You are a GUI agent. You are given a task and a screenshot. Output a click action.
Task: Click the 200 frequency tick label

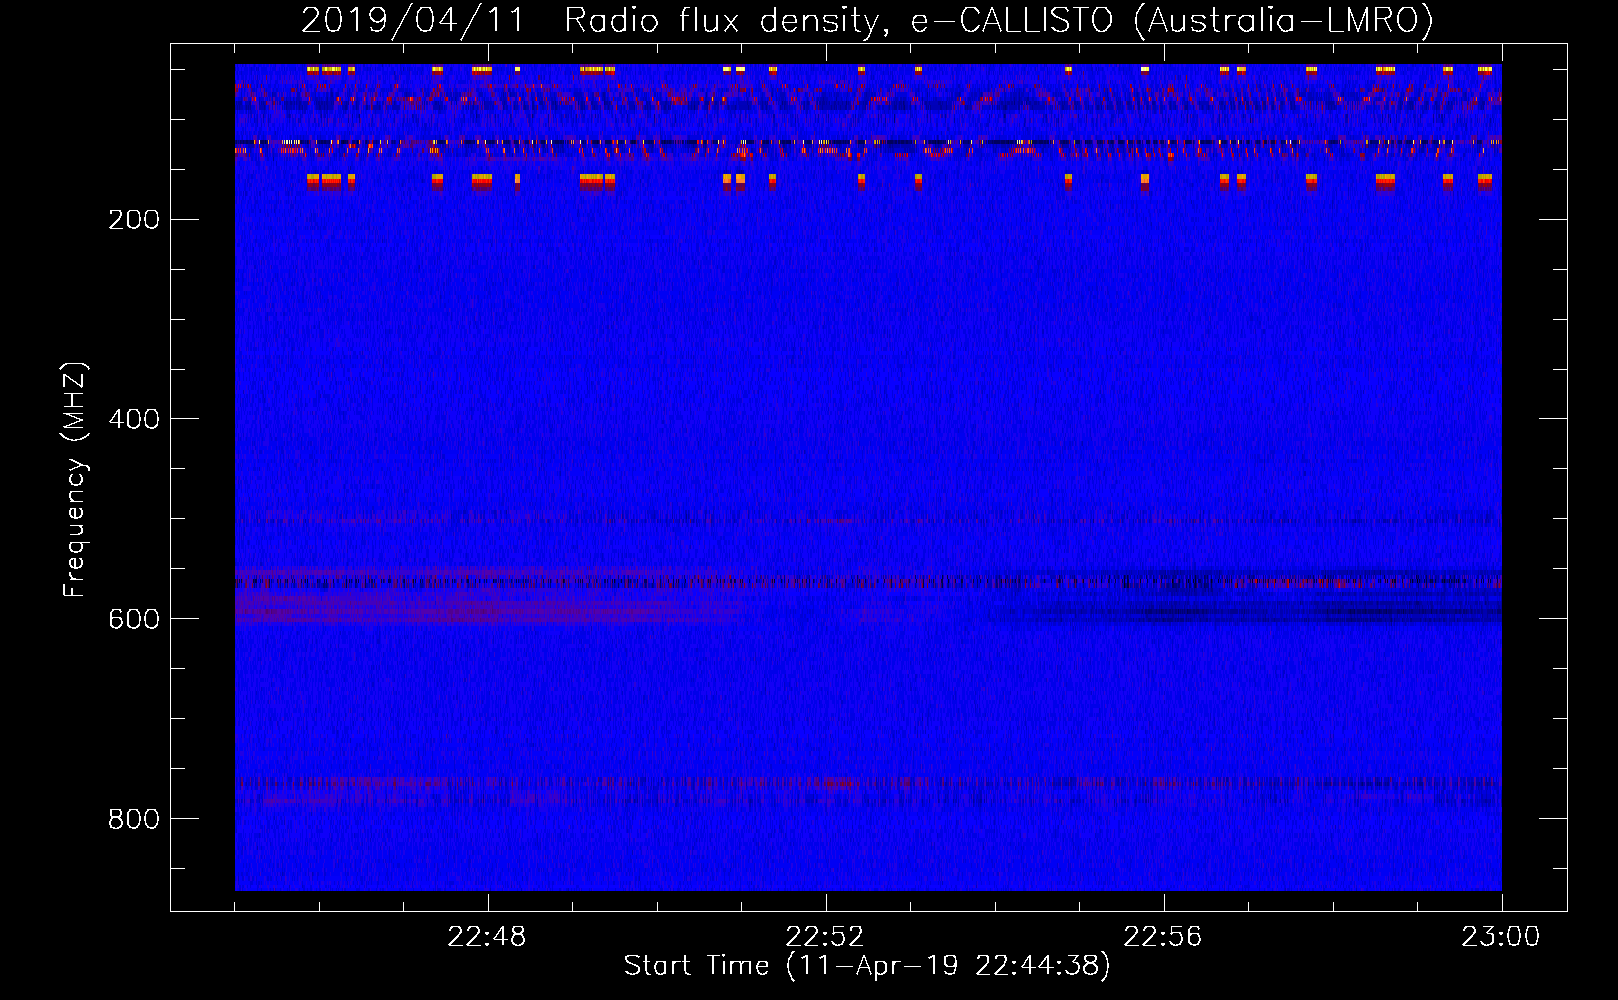(x=134, y=220)
